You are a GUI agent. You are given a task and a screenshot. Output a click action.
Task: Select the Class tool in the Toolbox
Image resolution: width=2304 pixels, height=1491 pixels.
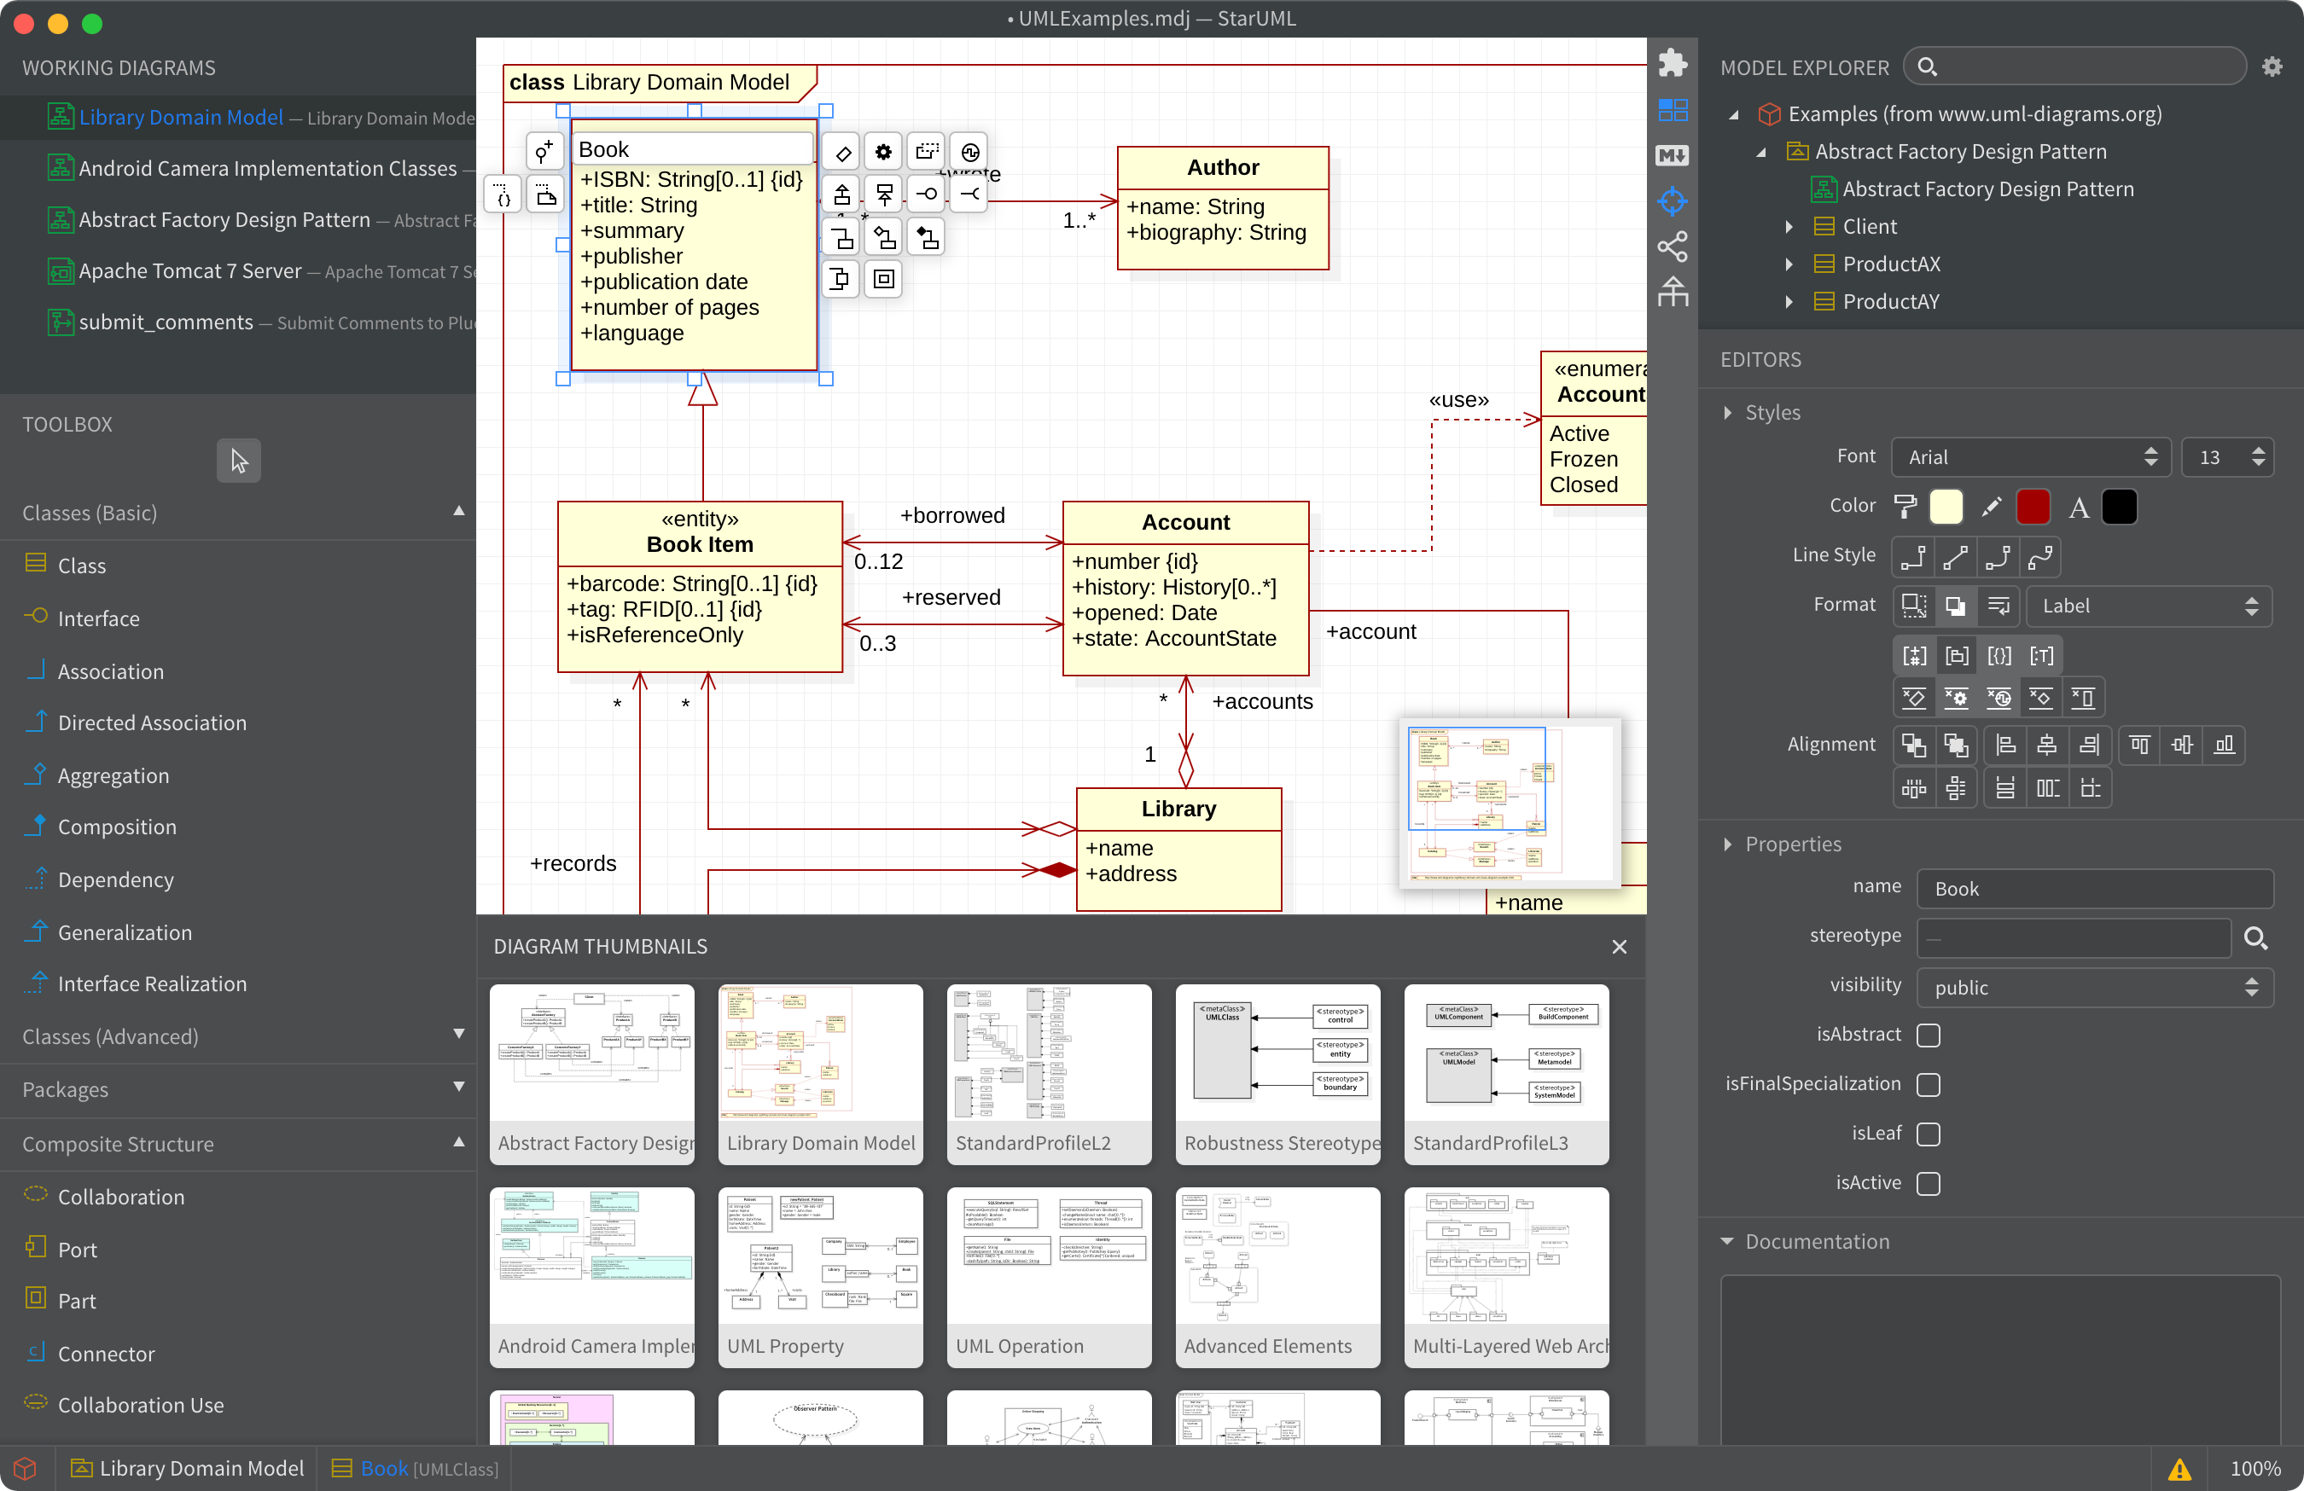pos(80,565)
